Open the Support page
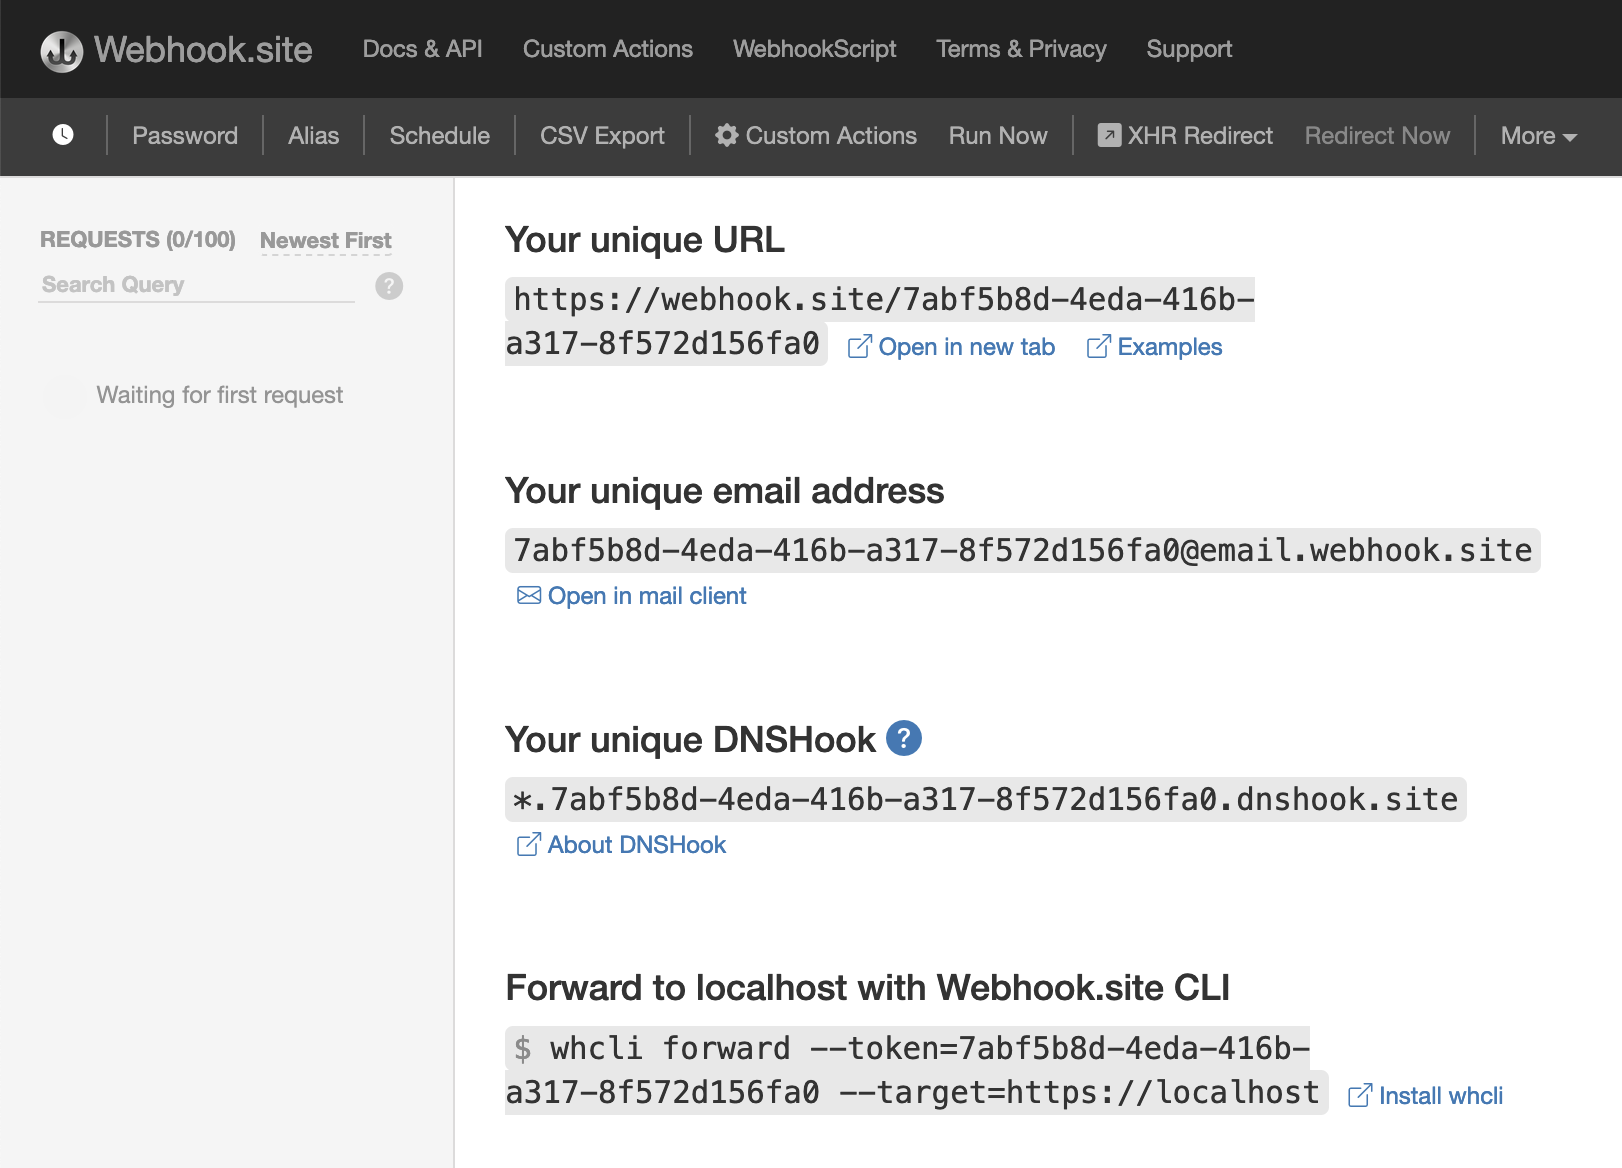Viewport: 1622px width, 1168px height. coord(1189,49)
